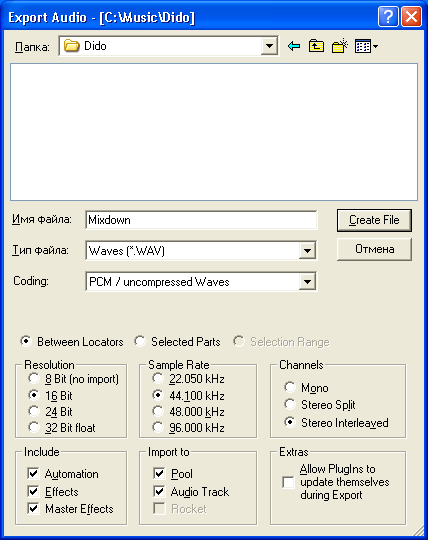Click the Create File button
This screenshot has height=540, width=428.
pos(374,220)
